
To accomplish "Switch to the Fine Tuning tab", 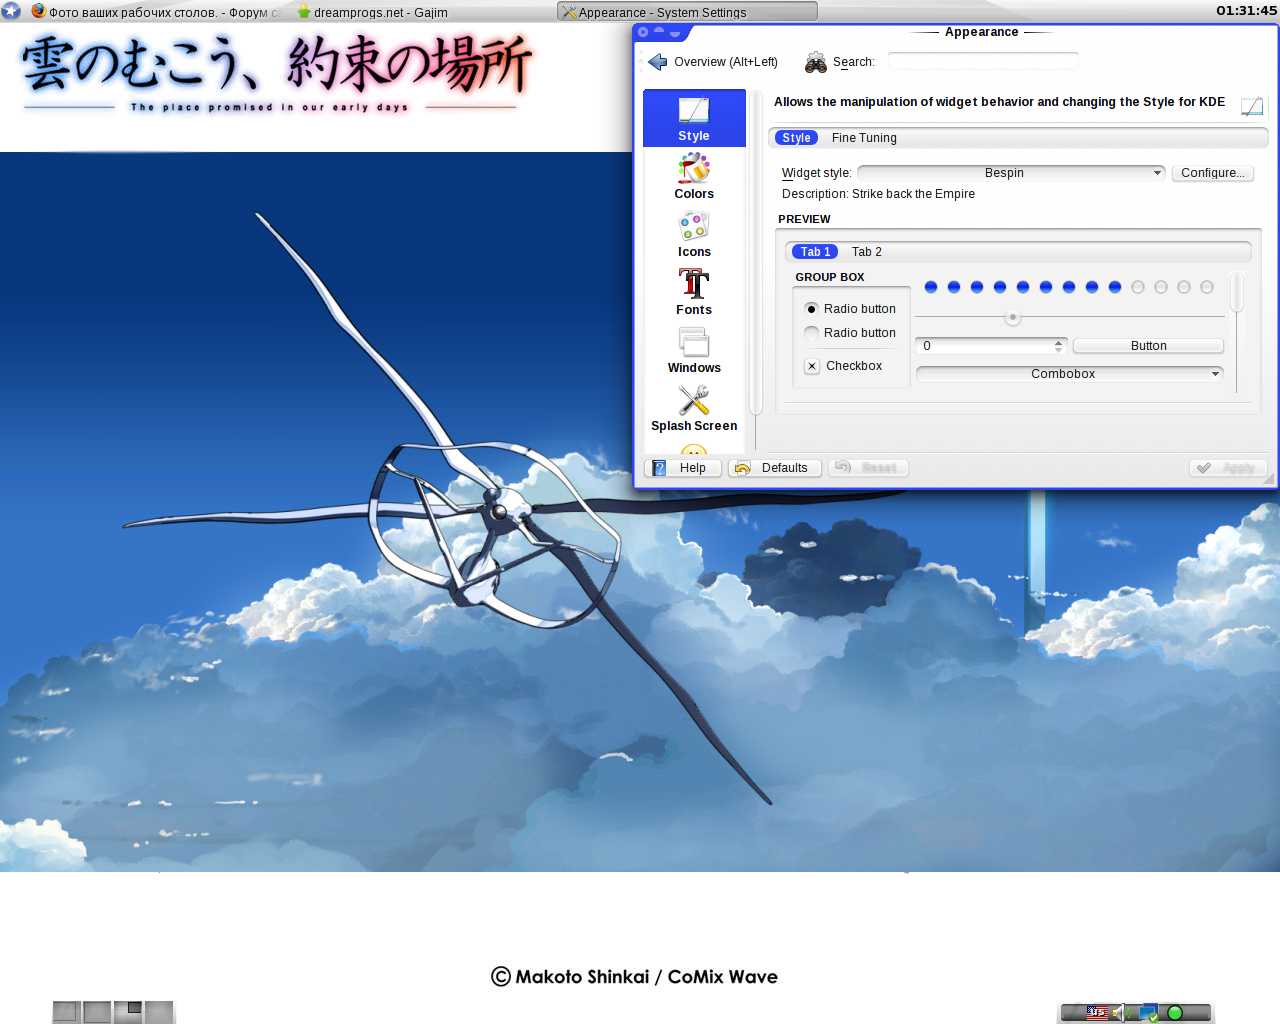I will click(864, 138).
